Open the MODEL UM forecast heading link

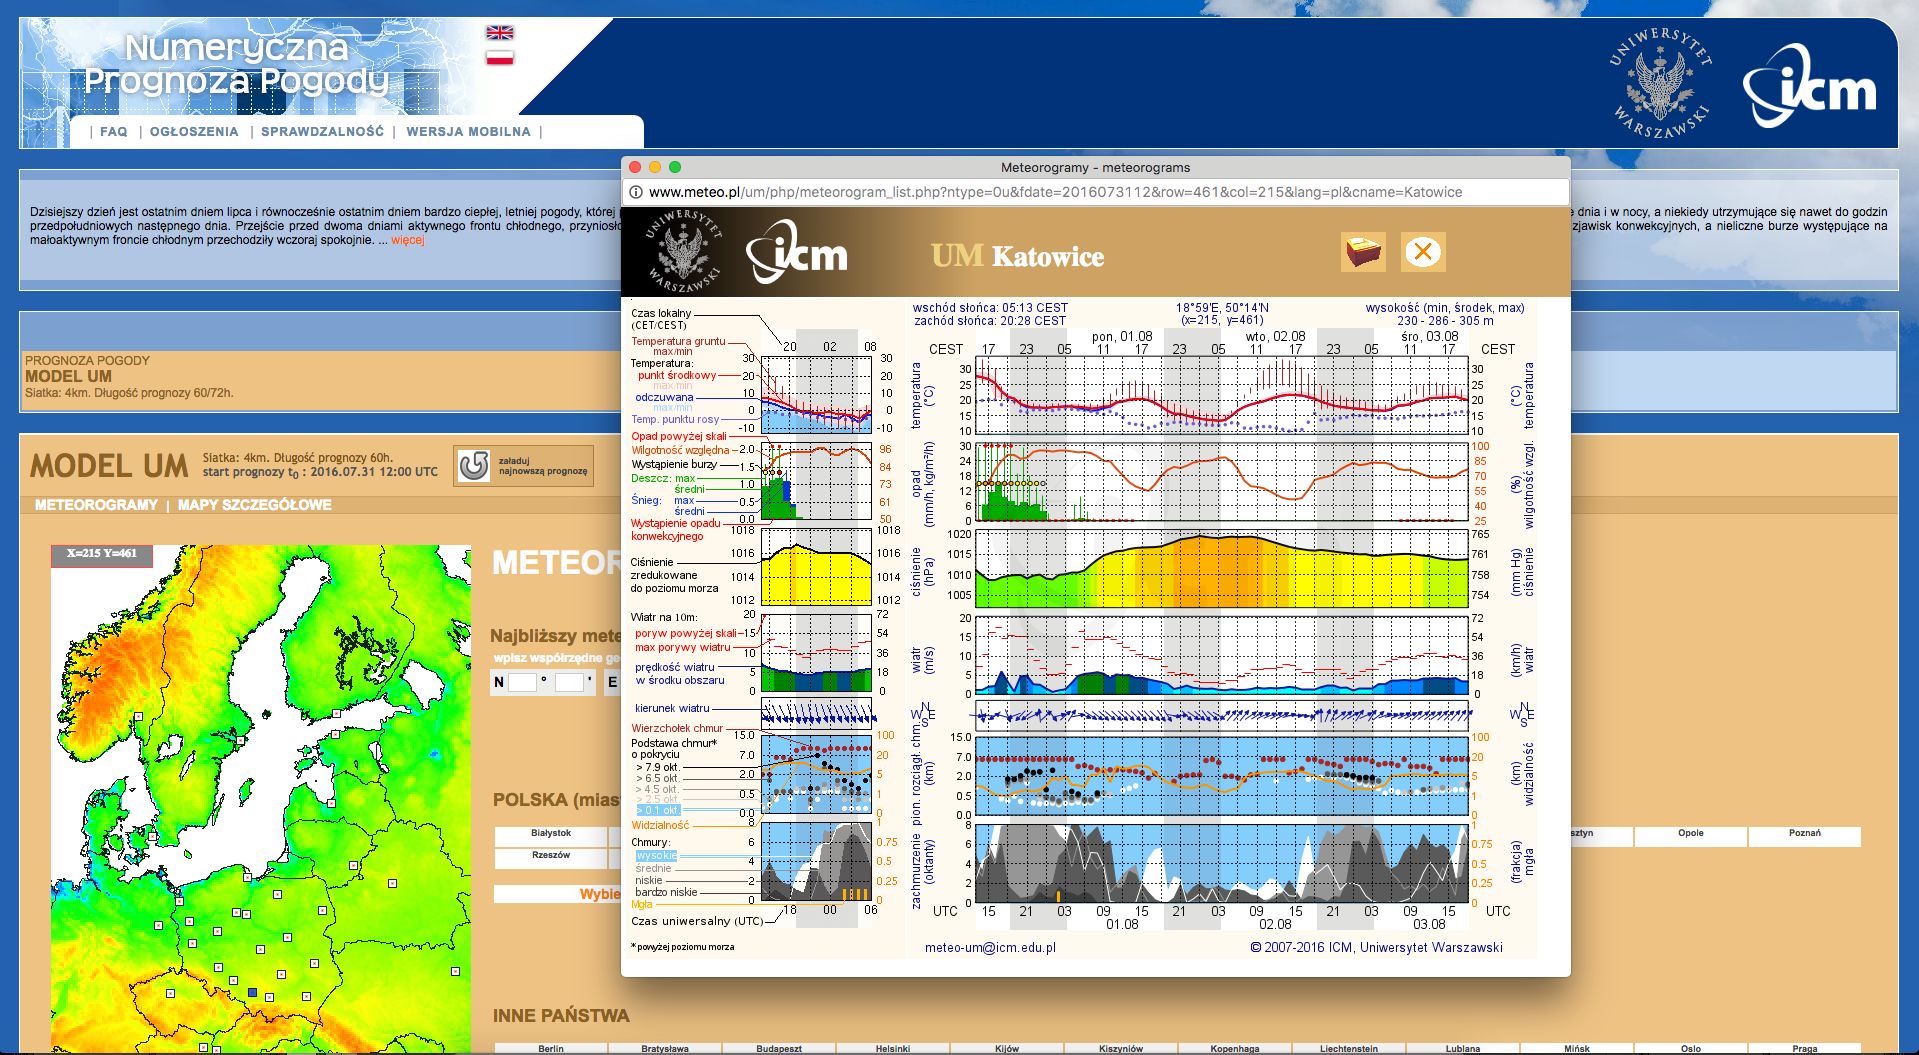pos(68,376)
